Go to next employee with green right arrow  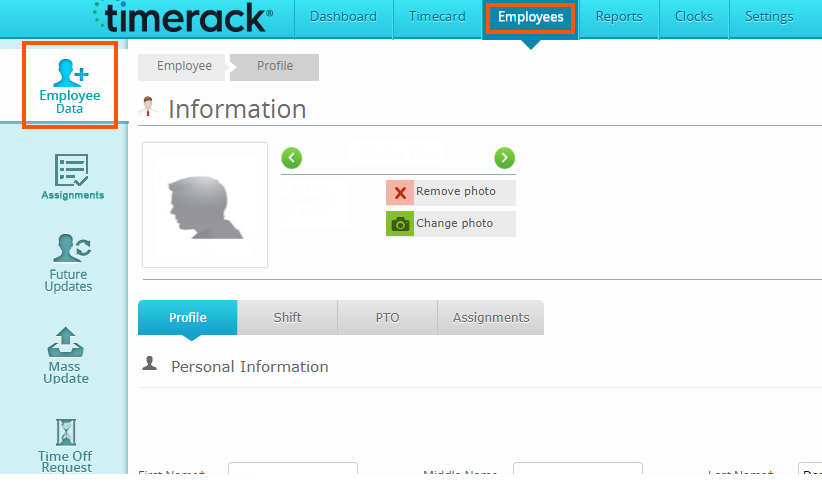click(504, 158)
